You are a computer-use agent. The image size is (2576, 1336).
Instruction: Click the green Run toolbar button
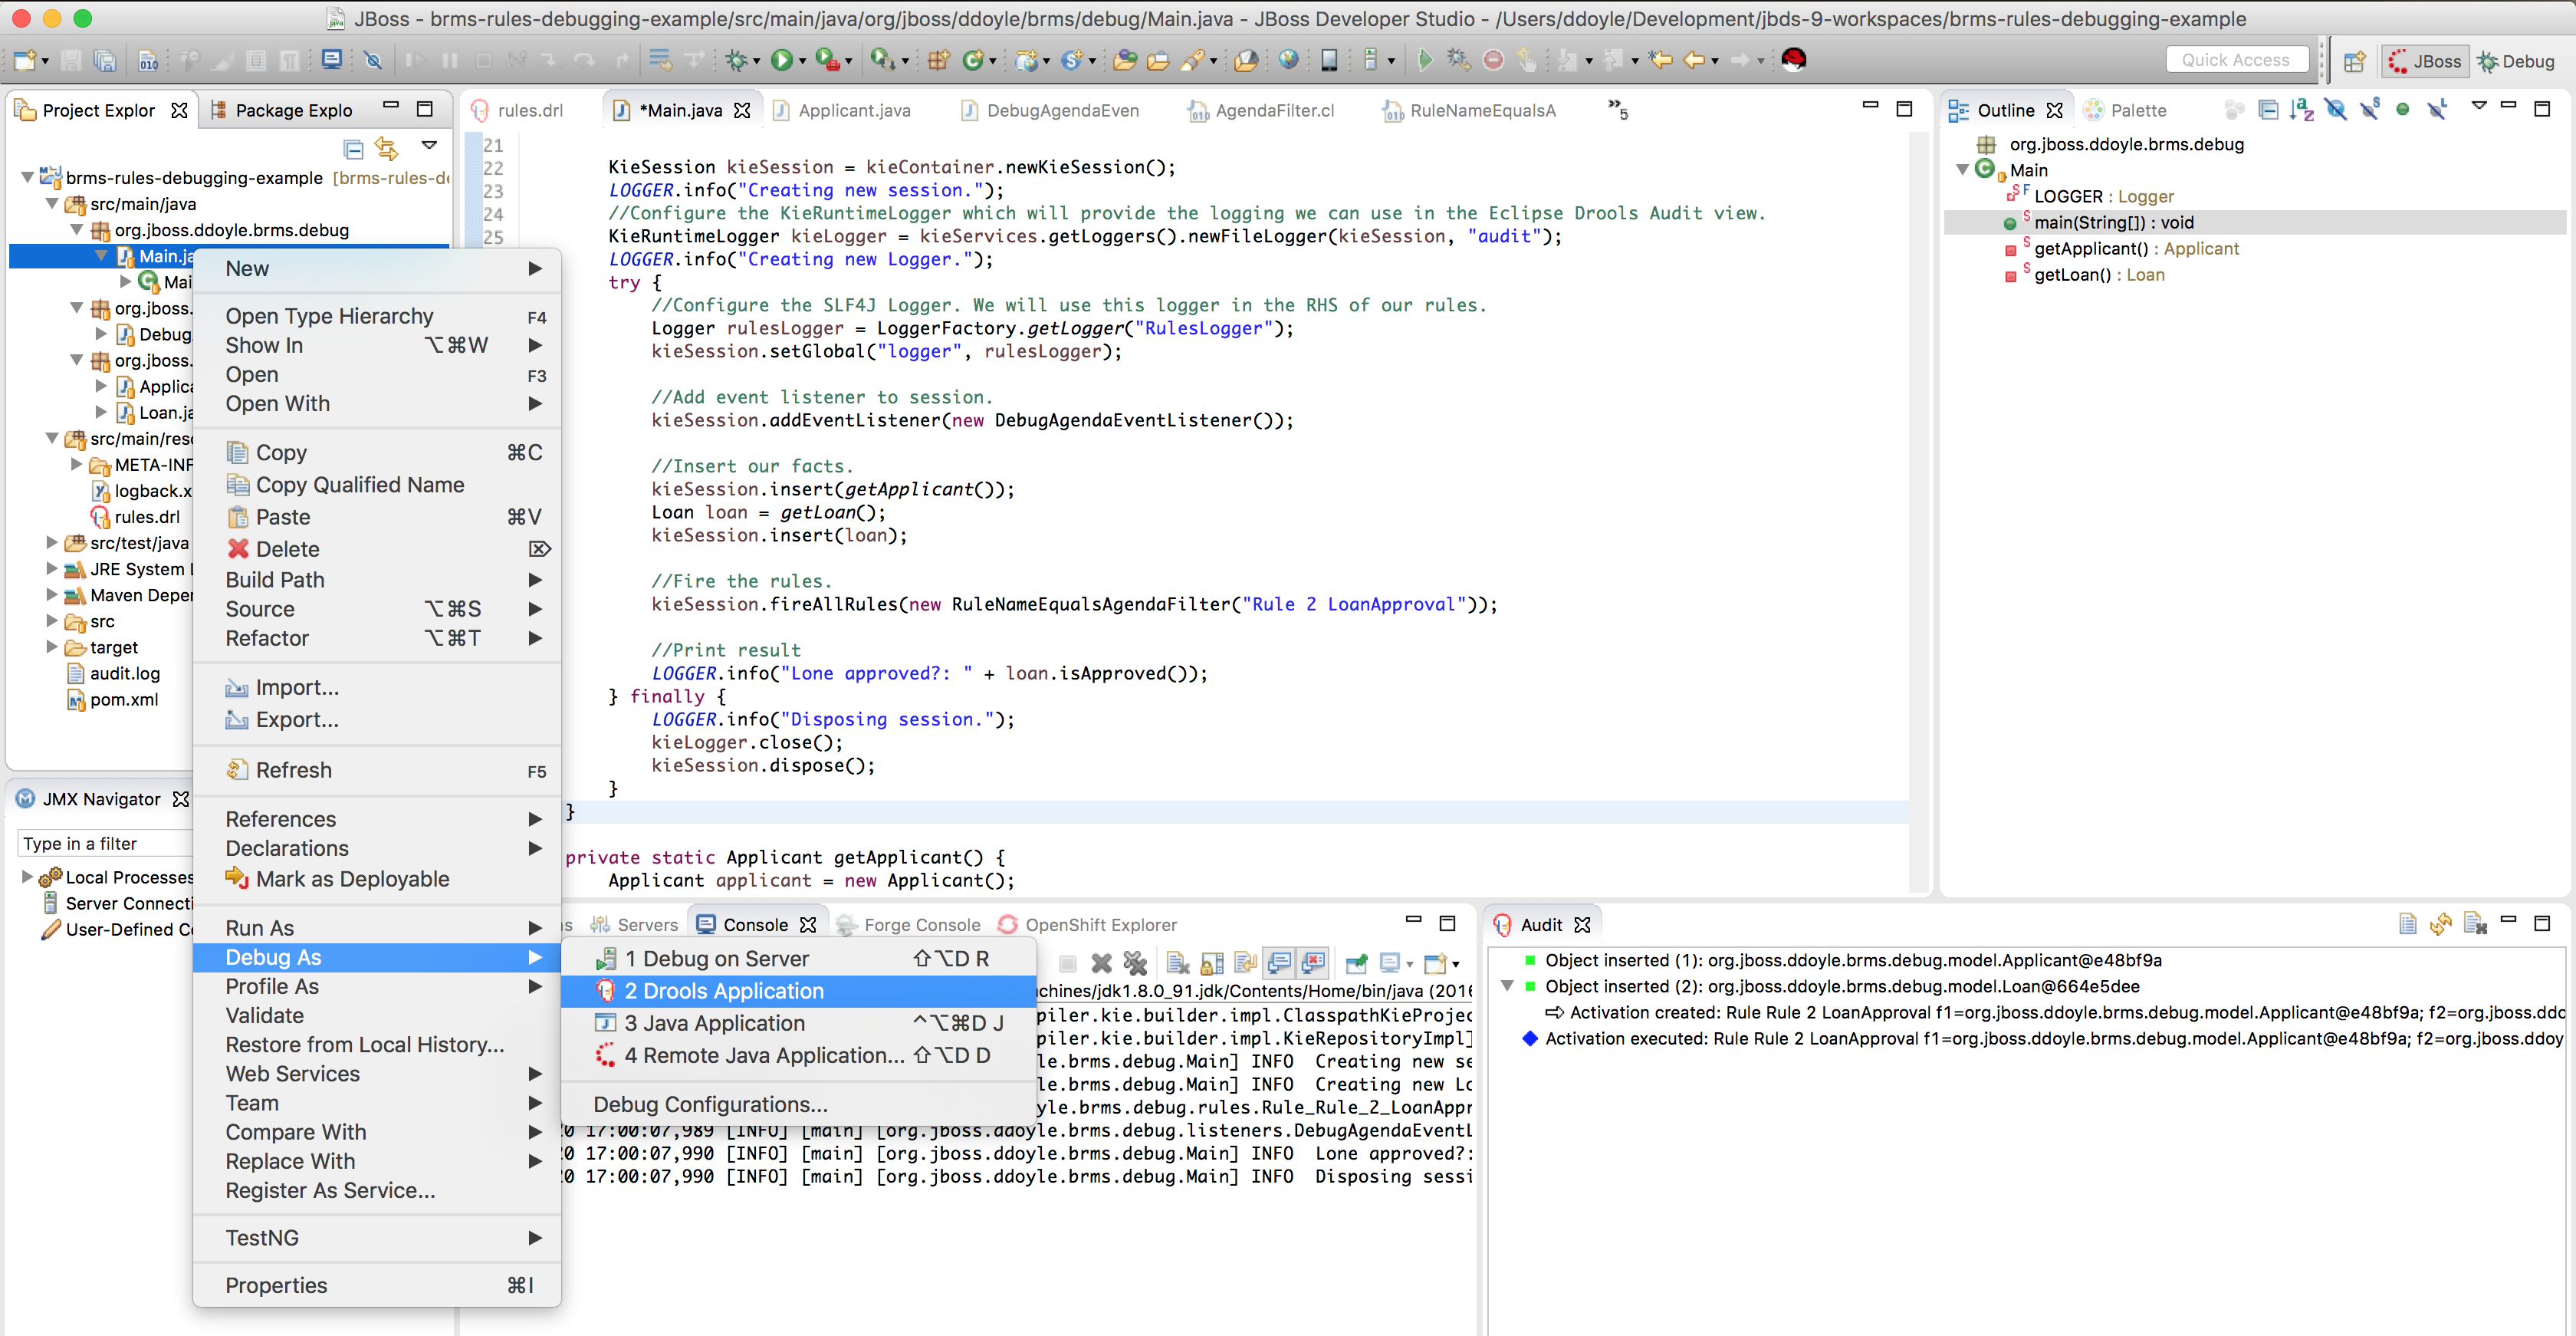click(x=781, y=60)
